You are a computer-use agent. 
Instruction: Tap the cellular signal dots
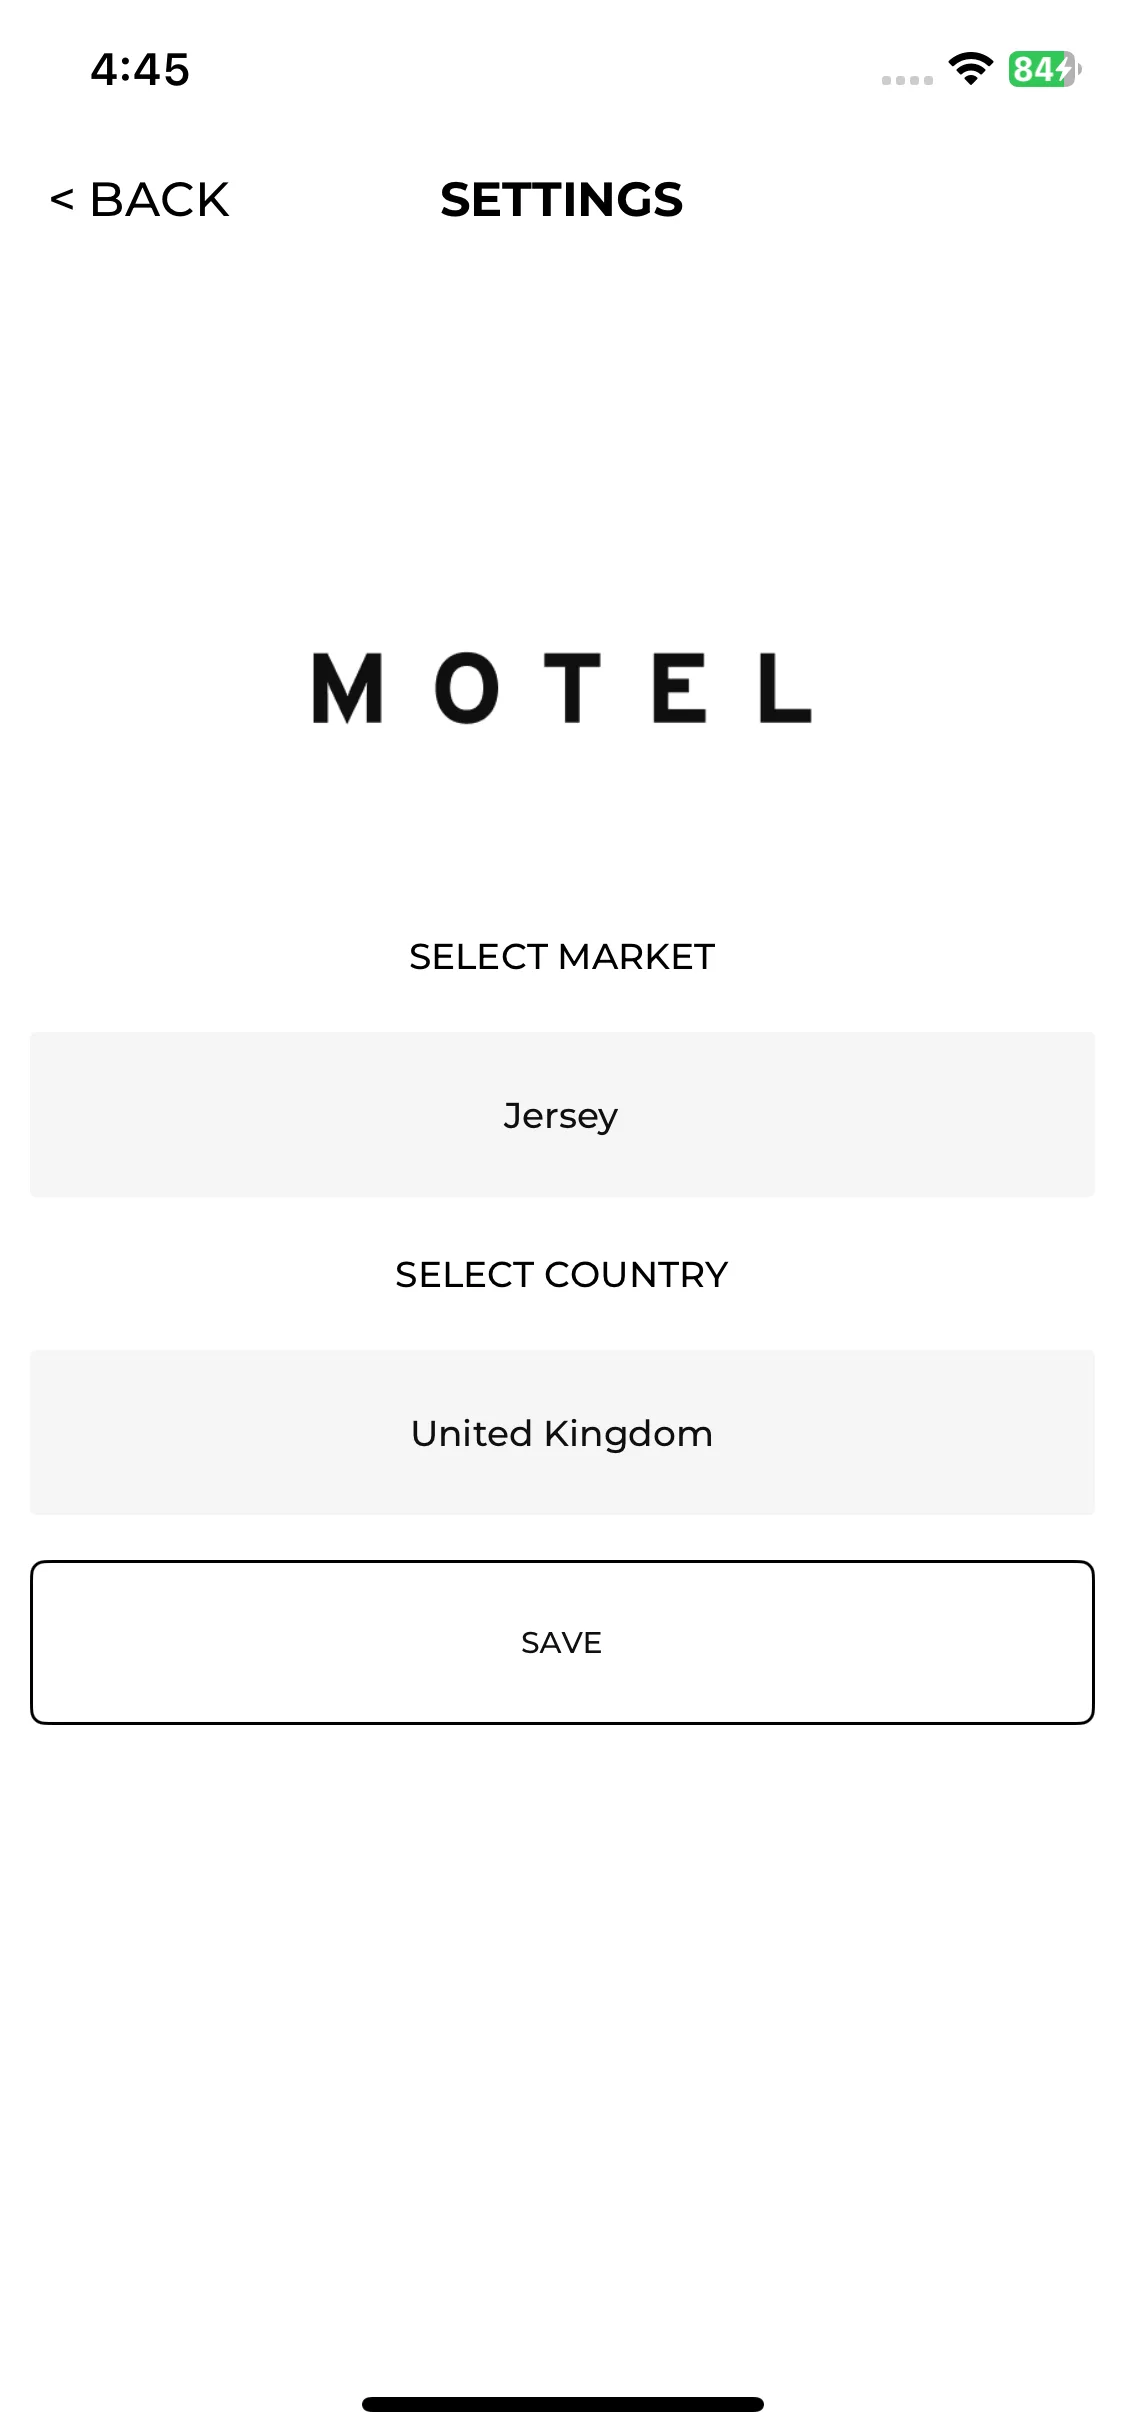click(907, 80)
